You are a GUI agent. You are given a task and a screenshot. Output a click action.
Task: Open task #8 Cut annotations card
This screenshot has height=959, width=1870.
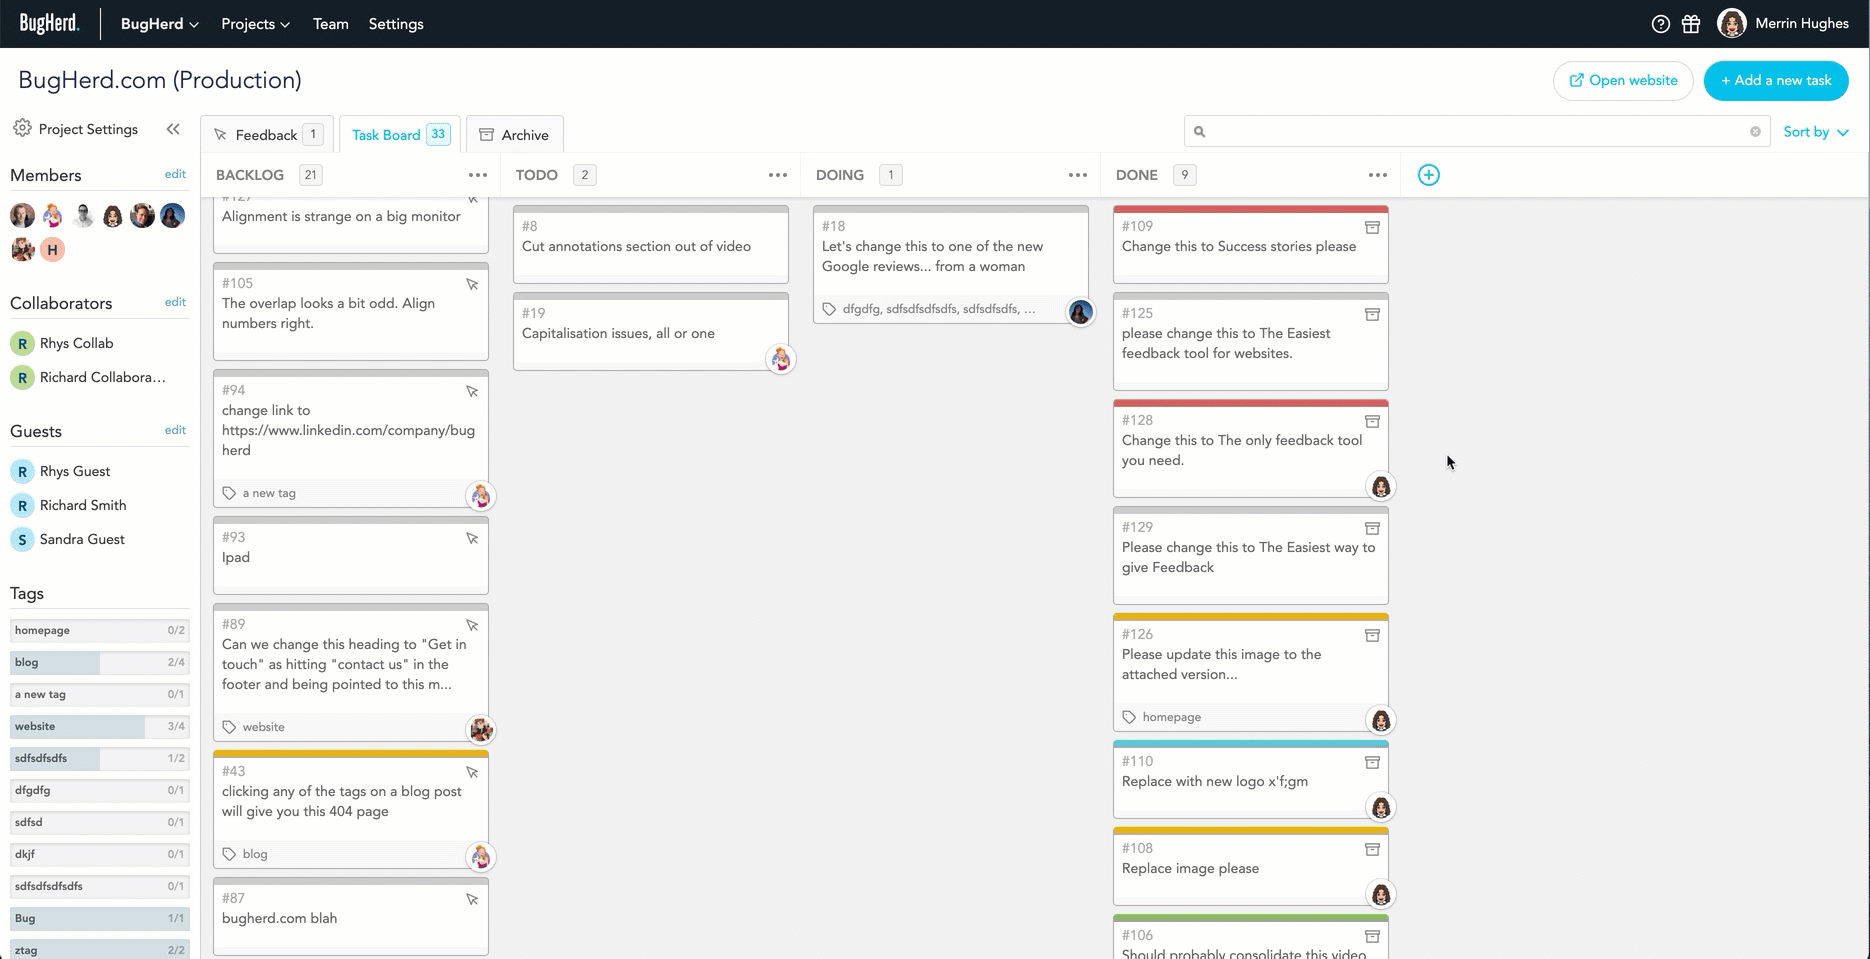651,245
